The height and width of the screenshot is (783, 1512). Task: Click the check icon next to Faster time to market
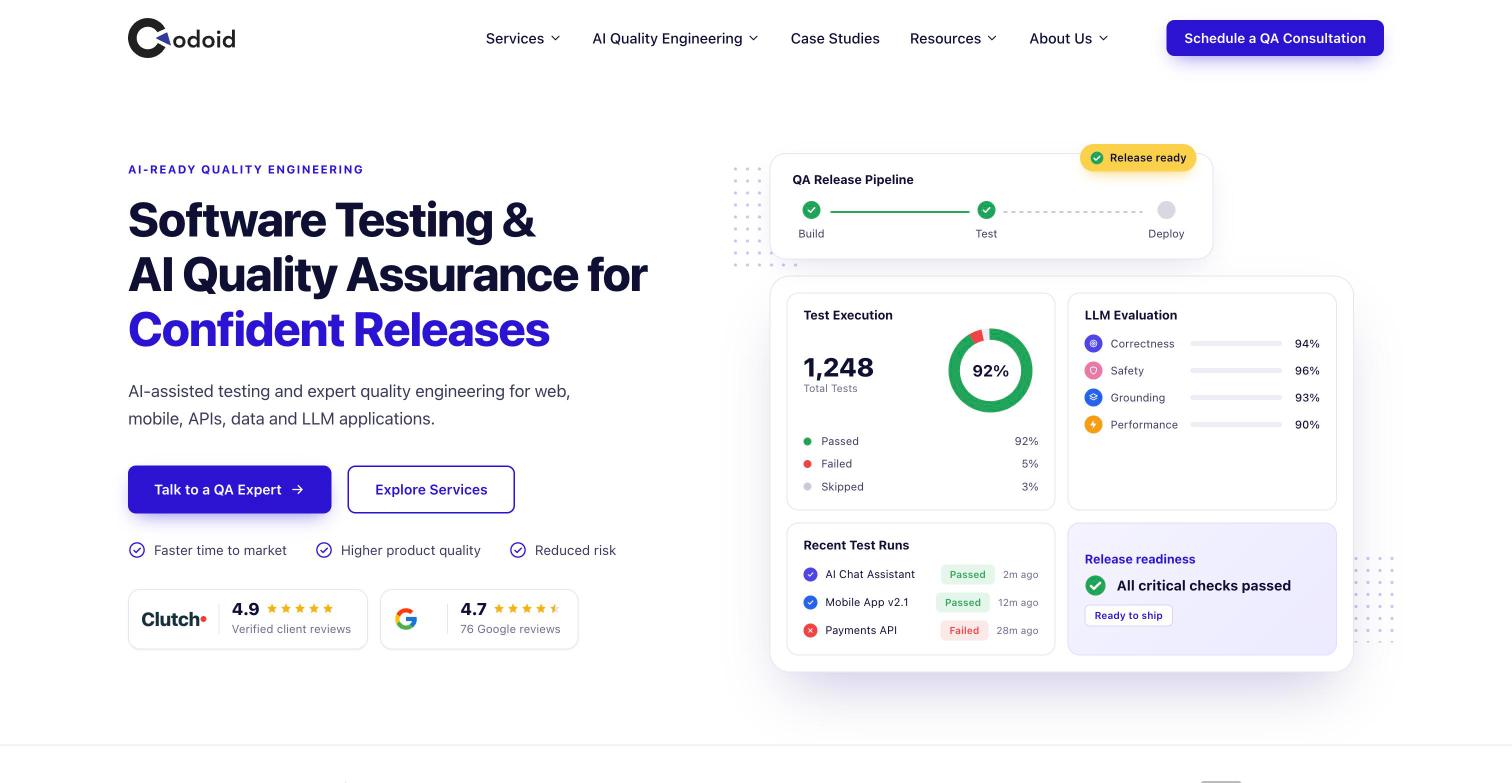137,550
